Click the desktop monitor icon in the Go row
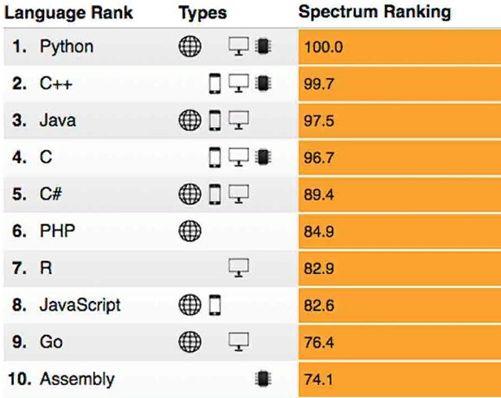The height and width of the screenshot is (398, 501). click(239, 342)
